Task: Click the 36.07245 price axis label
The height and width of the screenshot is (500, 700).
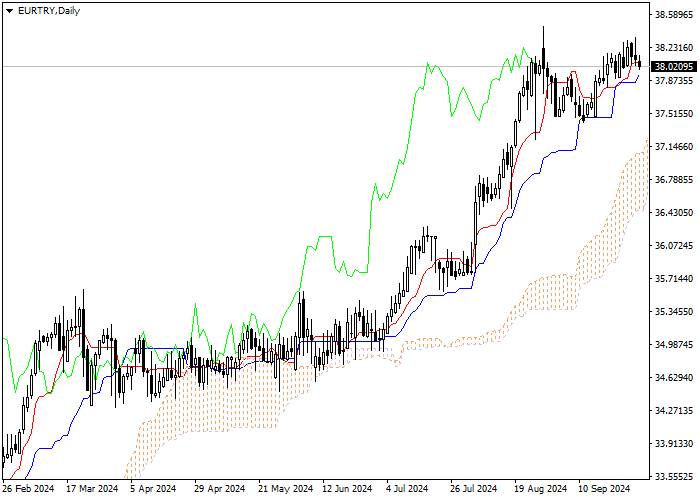Action: point(674,246)
